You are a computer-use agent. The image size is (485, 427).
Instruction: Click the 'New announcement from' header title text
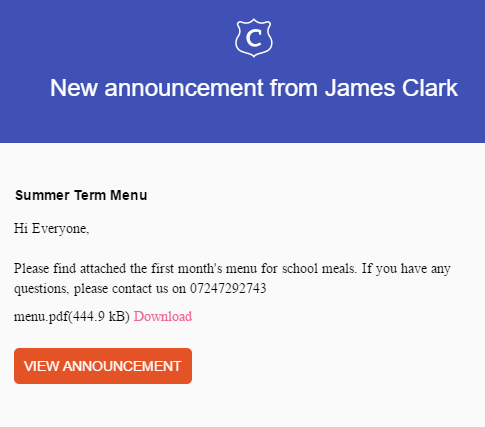[x=184, y=88]
